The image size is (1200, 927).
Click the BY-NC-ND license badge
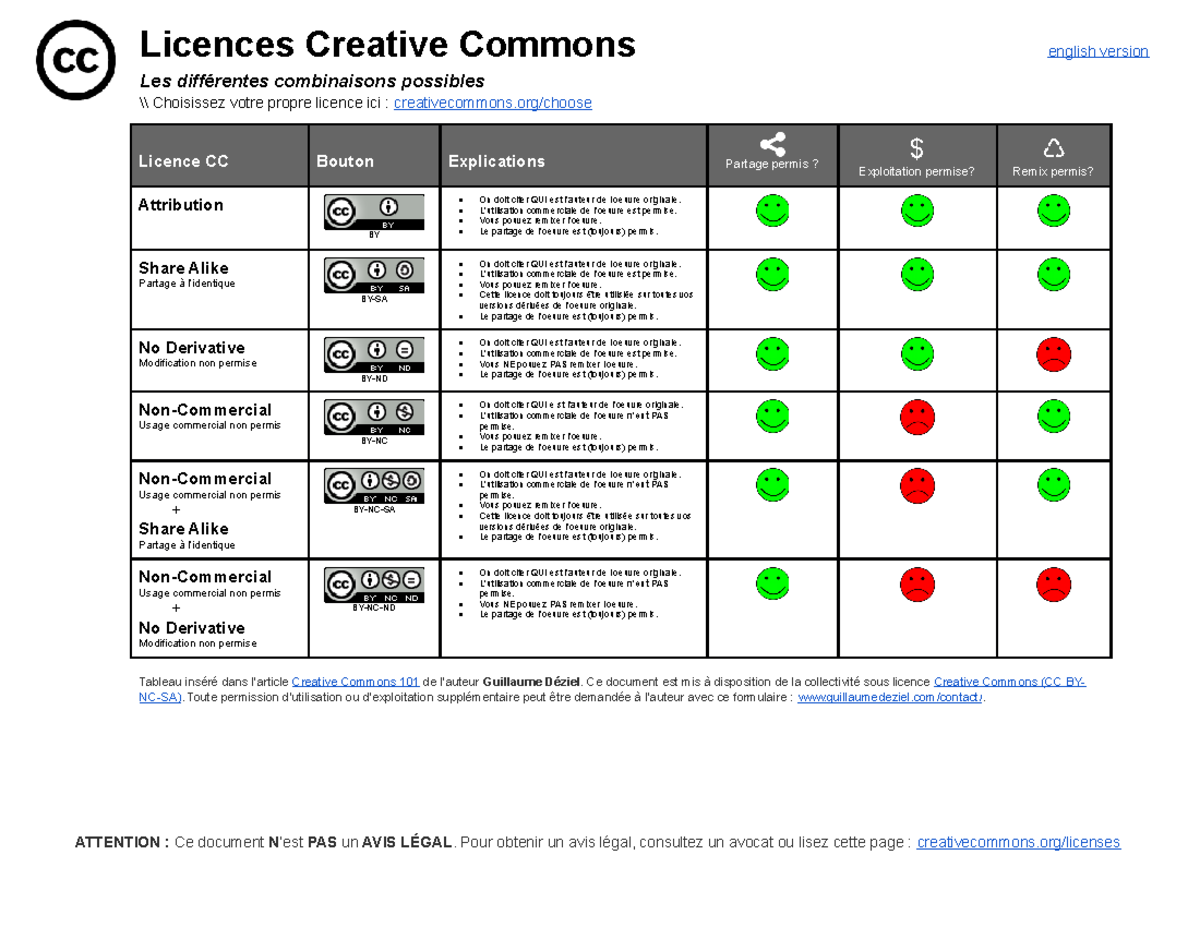[372, 585]
